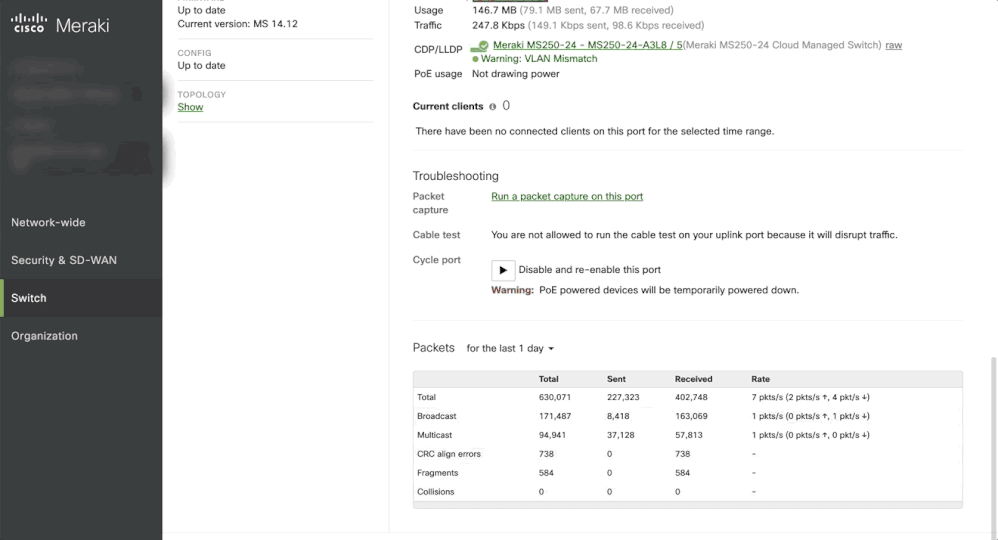998x540 pixels.
Task: Click the Sent column header
Action: click(x=616, y=379)
